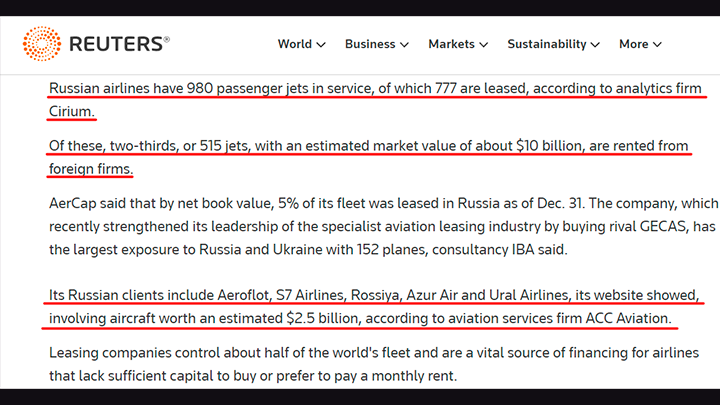Image resolution: width=720 pixels, height=405 pixels.
Task: Open the More navigation label
Action: tap(633, 44)
